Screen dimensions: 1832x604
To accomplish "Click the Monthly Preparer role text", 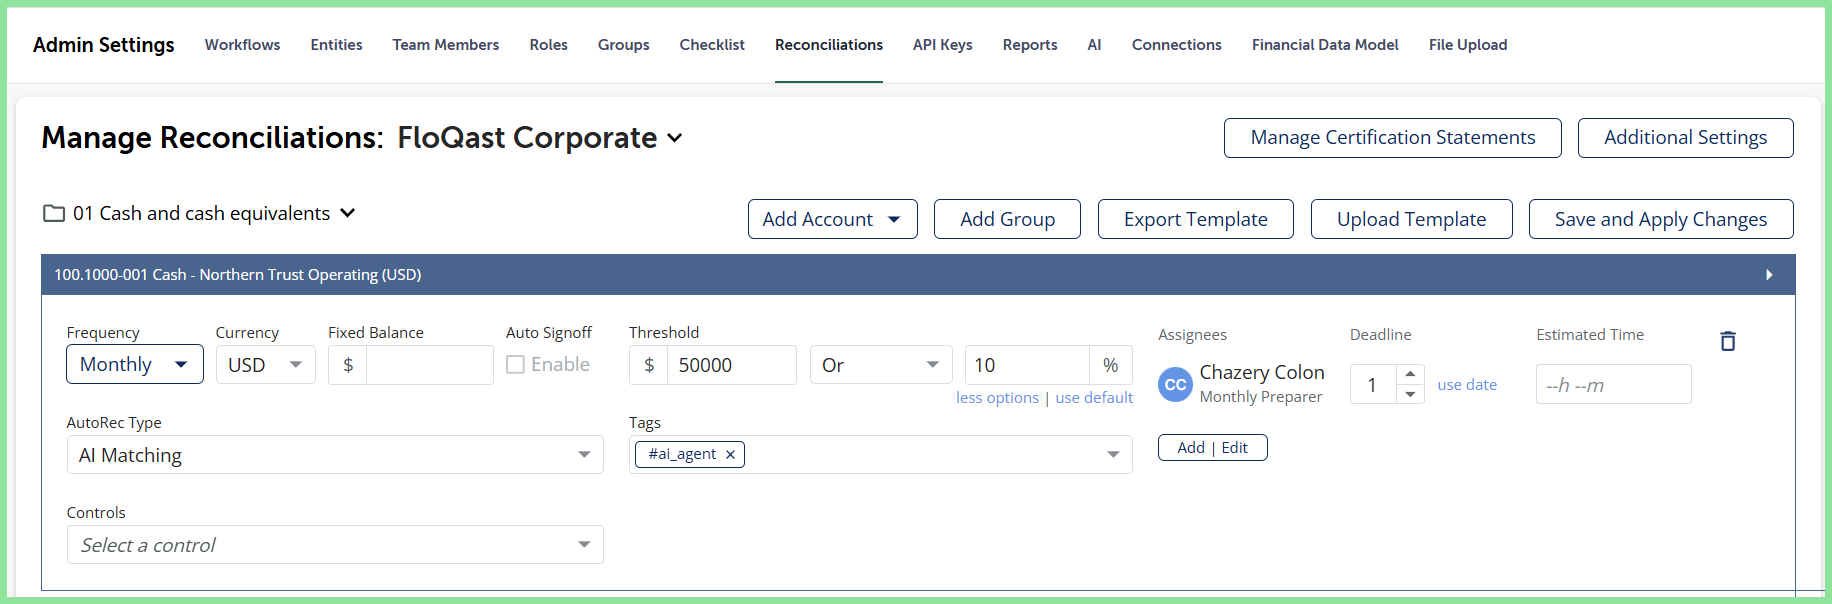I will click(x=1260, y=397).
